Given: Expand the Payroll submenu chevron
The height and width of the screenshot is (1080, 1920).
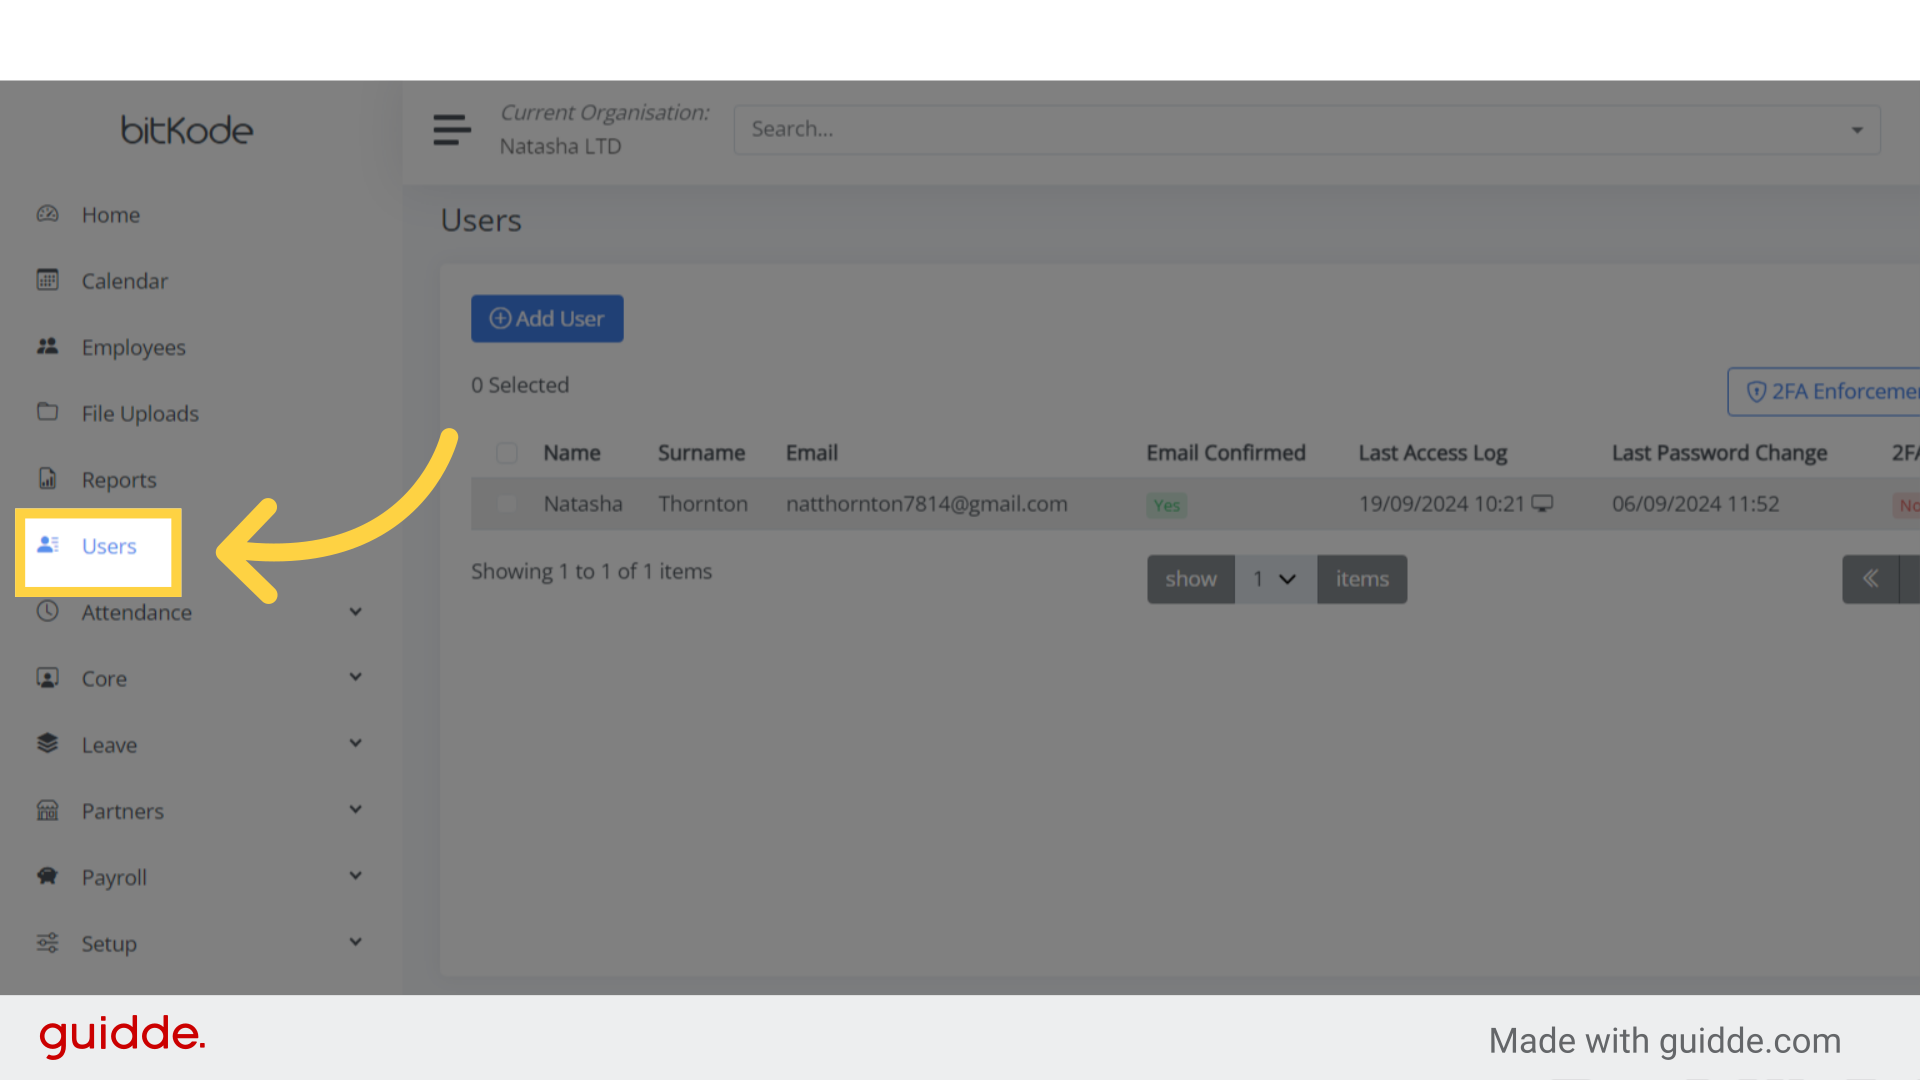Looking at the screenshot, I should [355, 876].
